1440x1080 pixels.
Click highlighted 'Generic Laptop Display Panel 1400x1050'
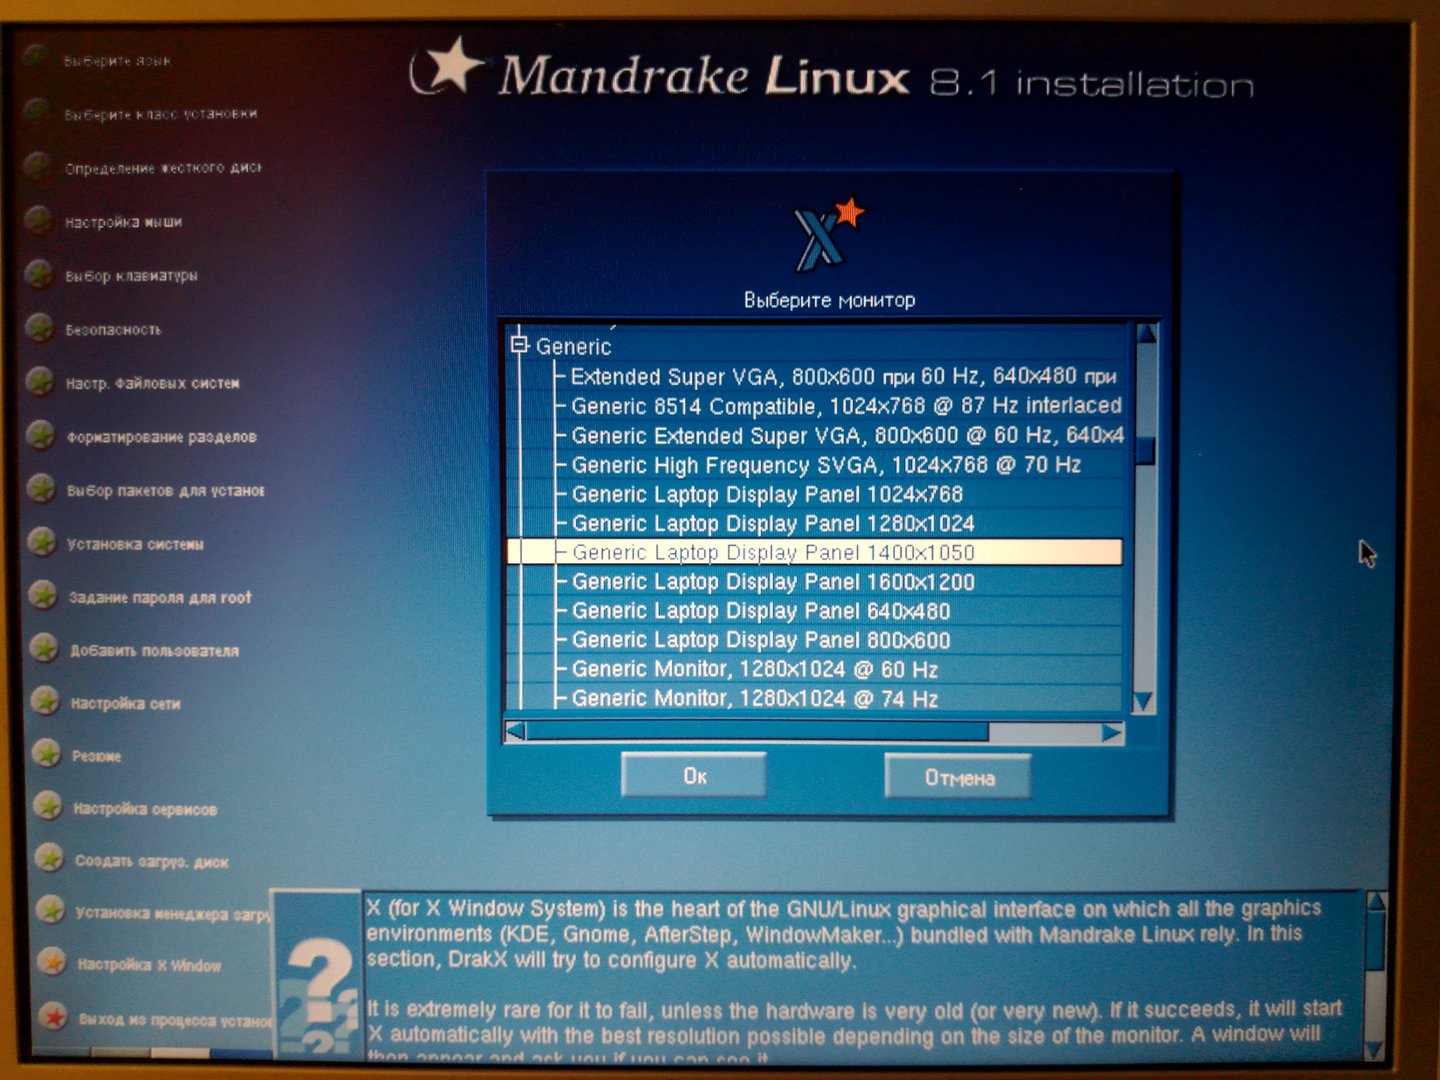[814, 552]
